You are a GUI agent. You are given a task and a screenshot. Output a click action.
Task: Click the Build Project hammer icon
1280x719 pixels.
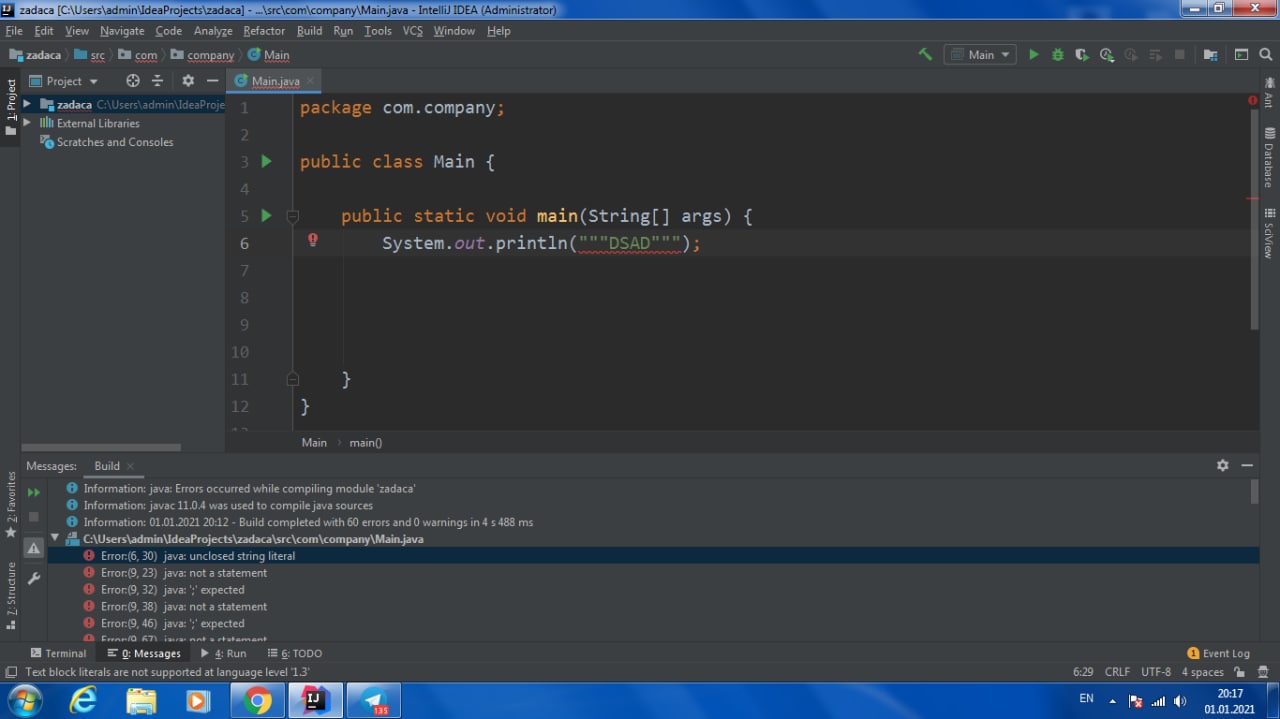(925, 54)
